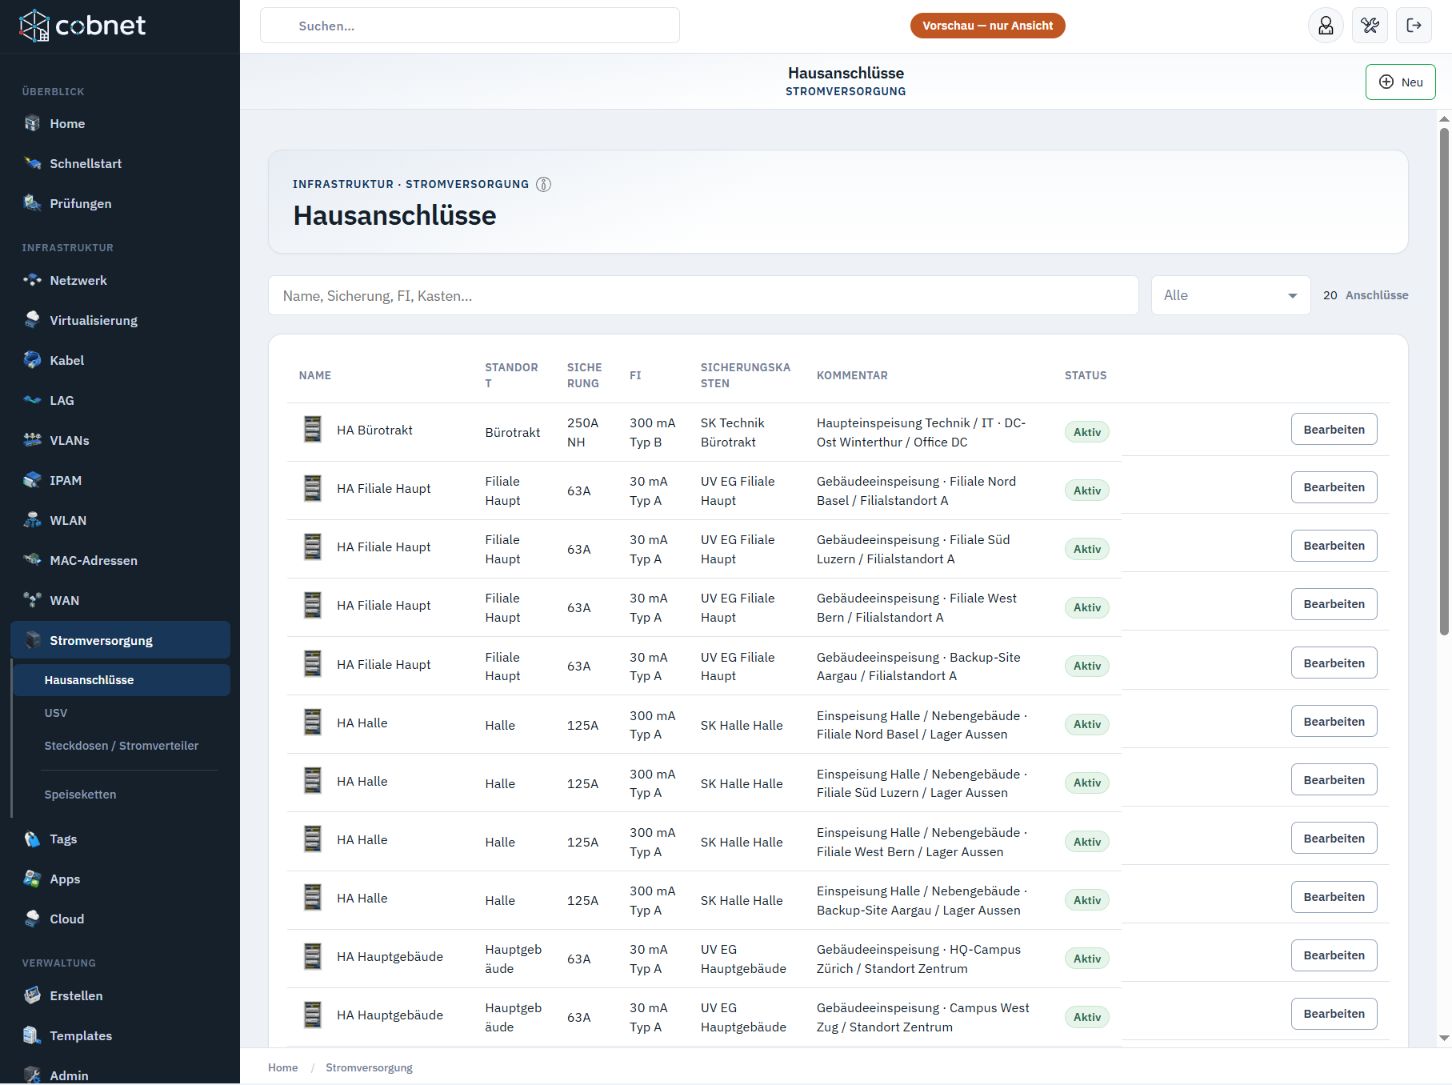Screen dimensions: 1452x1085
Task: Click the WLAN sidebar icon
Action: [32, 521]
